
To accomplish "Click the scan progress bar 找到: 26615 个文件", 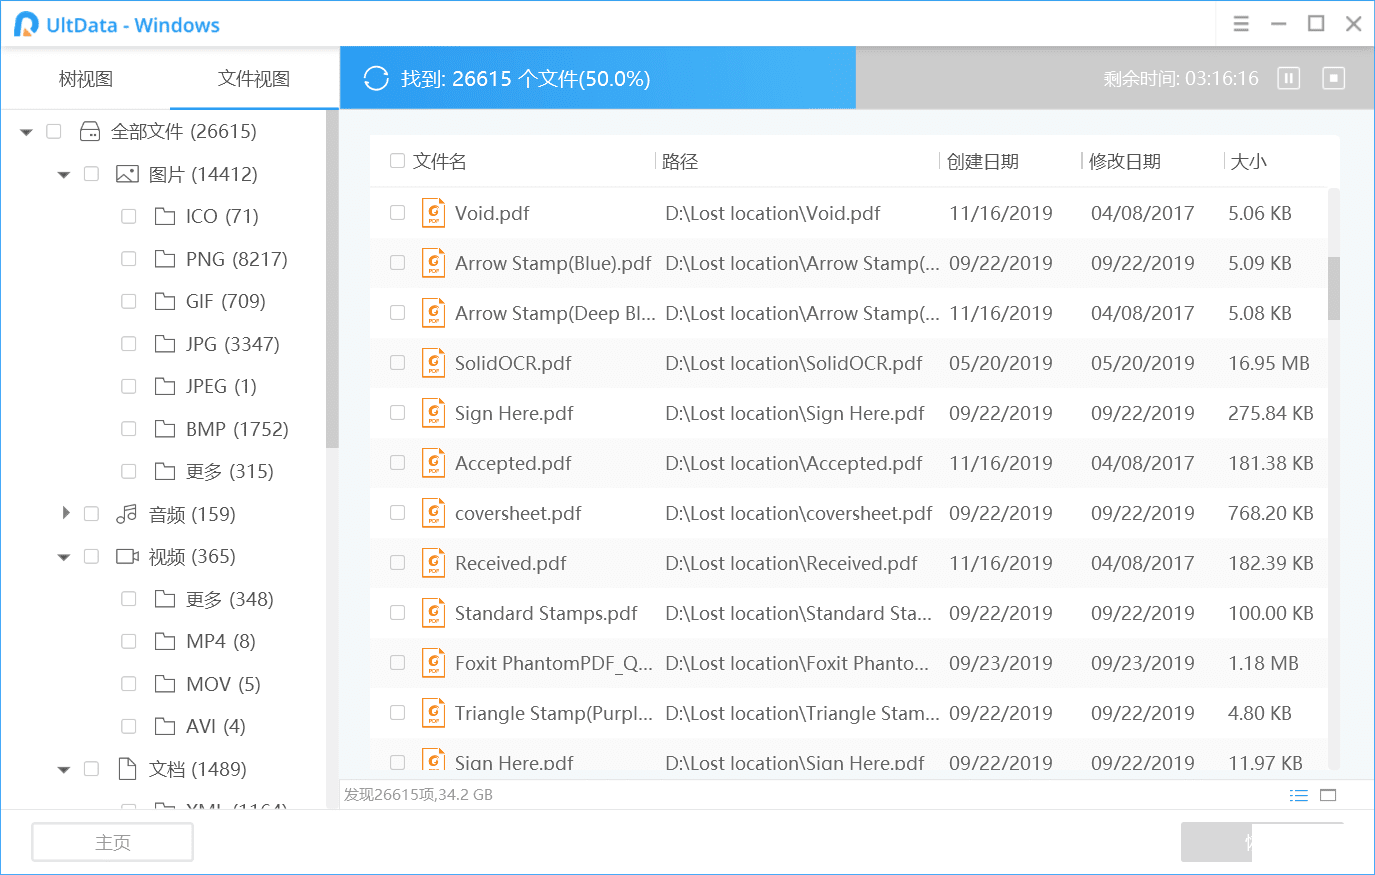I will click(598, 78).
